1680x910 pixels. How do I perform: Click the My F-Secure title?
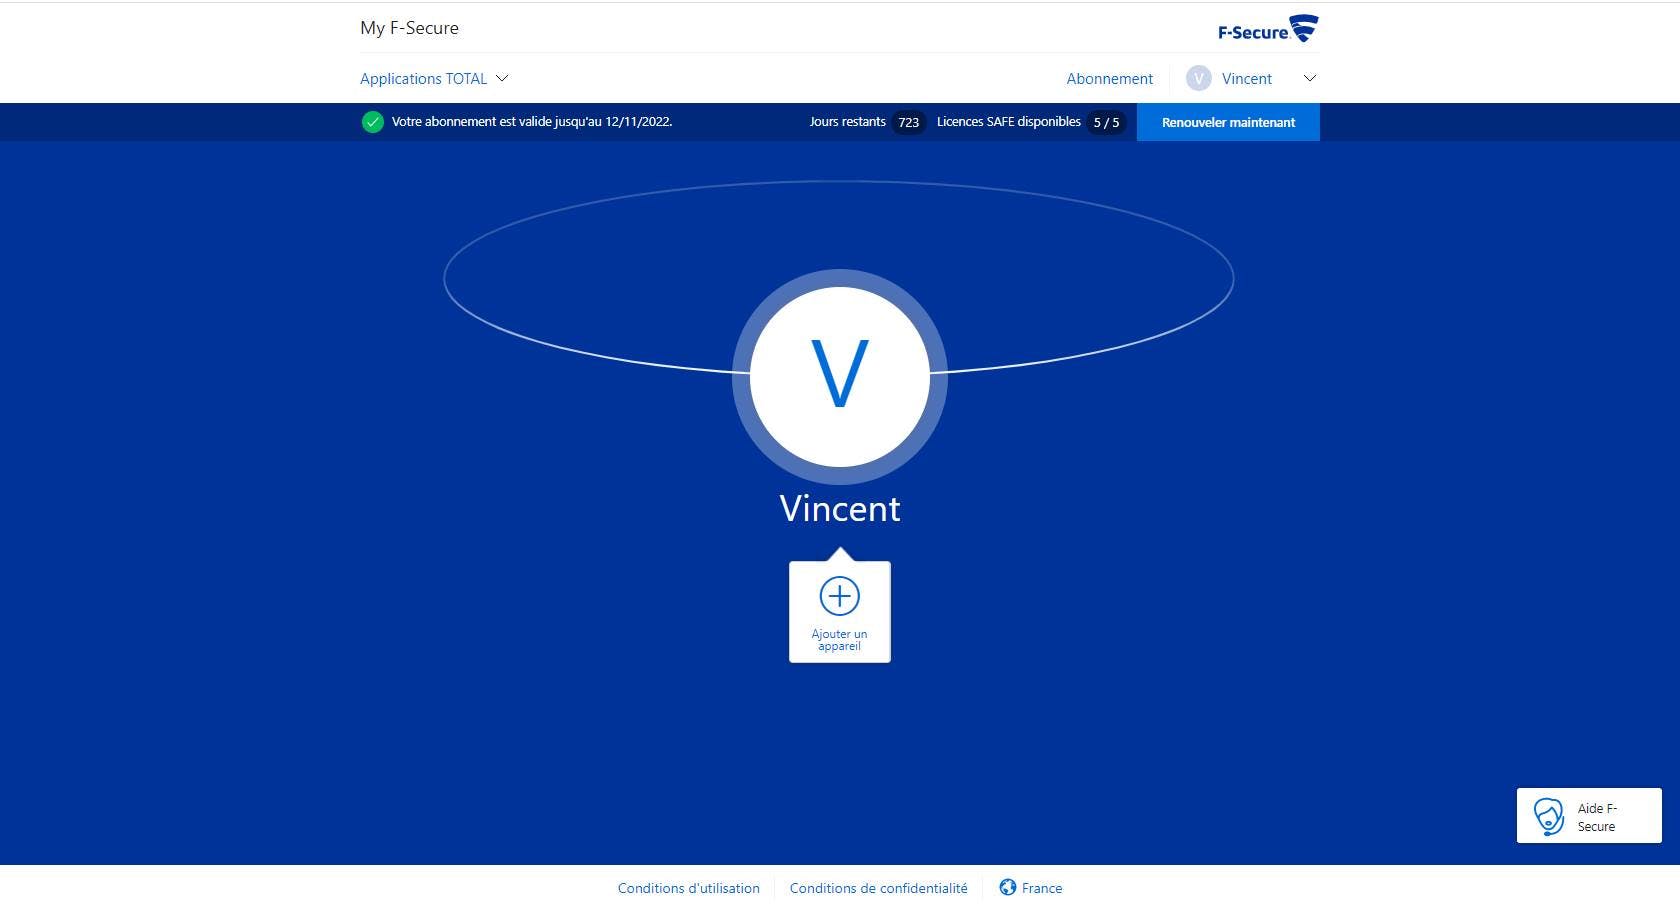[410, 28]
